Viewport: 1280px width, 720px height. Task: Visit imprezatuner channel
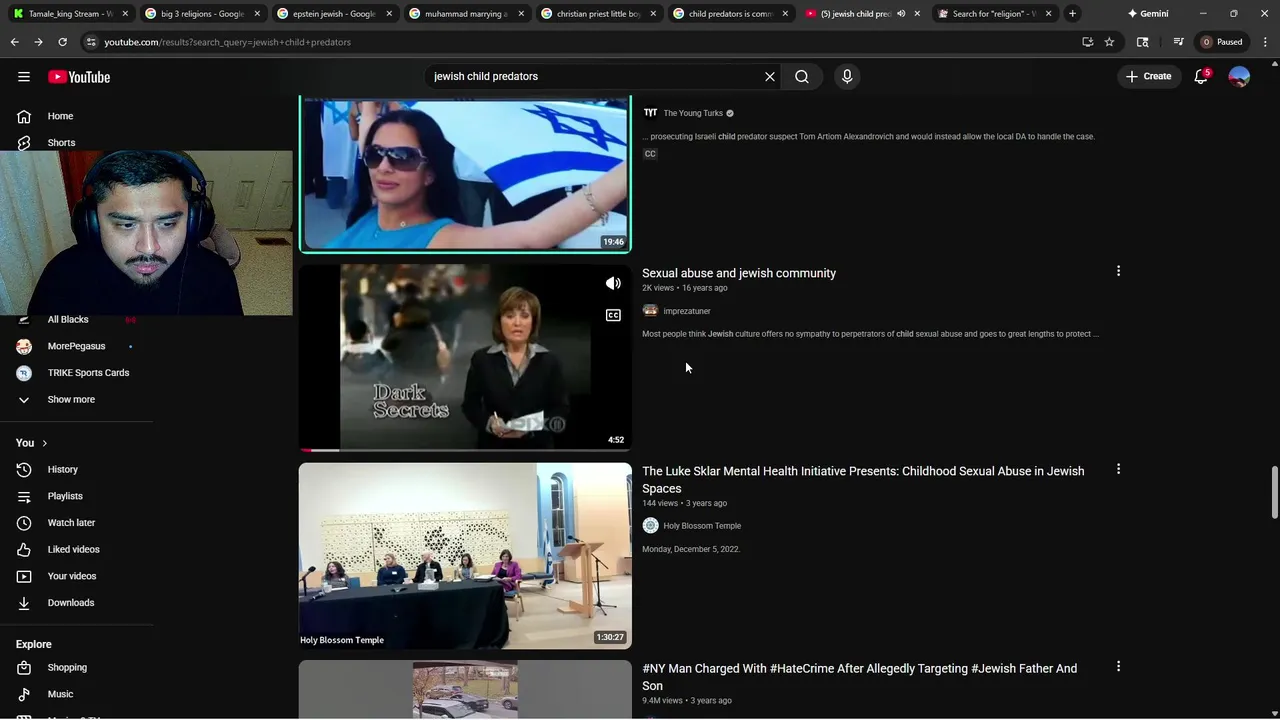click(687, 311)
